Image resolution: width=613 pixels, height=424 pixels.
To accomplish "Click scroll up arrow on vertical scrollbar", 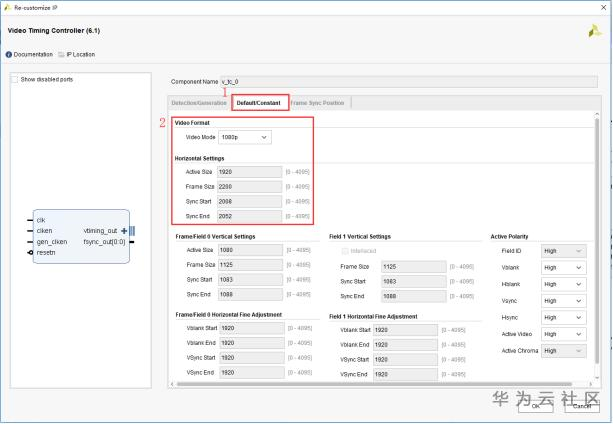I will coord(597,114).
